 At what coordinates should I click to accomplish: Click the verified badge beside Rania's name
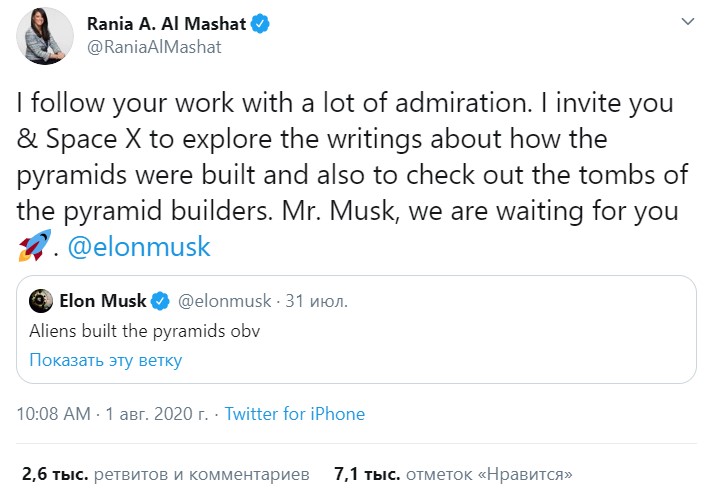point(261,24)
